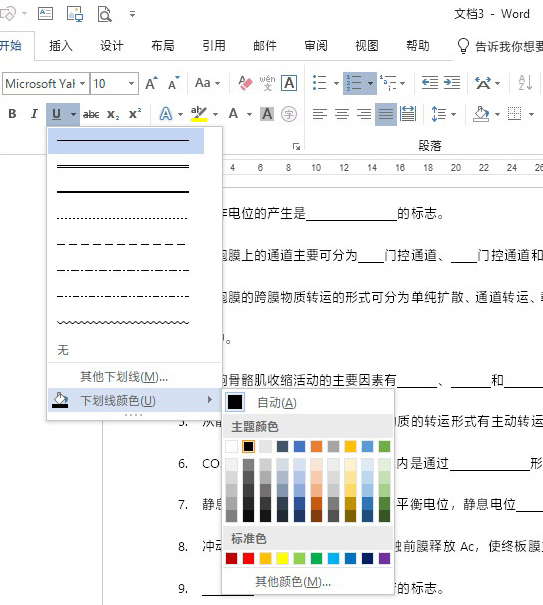Viewport: 543px width, 605px height.
Task: Open the Font dialog launcher
Action: click(296, 146)
